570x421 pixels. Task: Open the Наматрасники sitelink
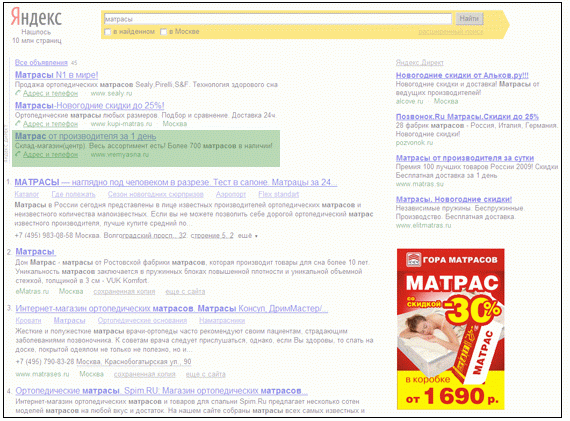pos(222,321)
